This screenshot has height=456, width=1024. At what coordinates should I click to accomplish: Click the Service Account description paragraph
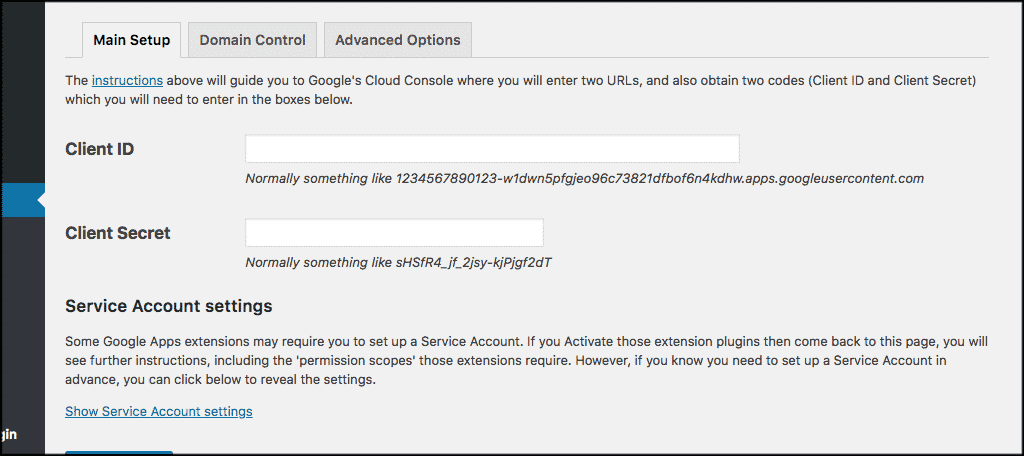[x=526, y=361]
